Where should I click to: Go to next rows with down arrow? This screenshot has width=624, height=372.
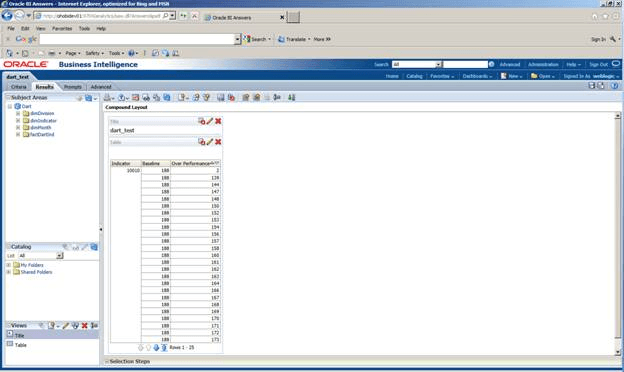[x=156, y=348]
